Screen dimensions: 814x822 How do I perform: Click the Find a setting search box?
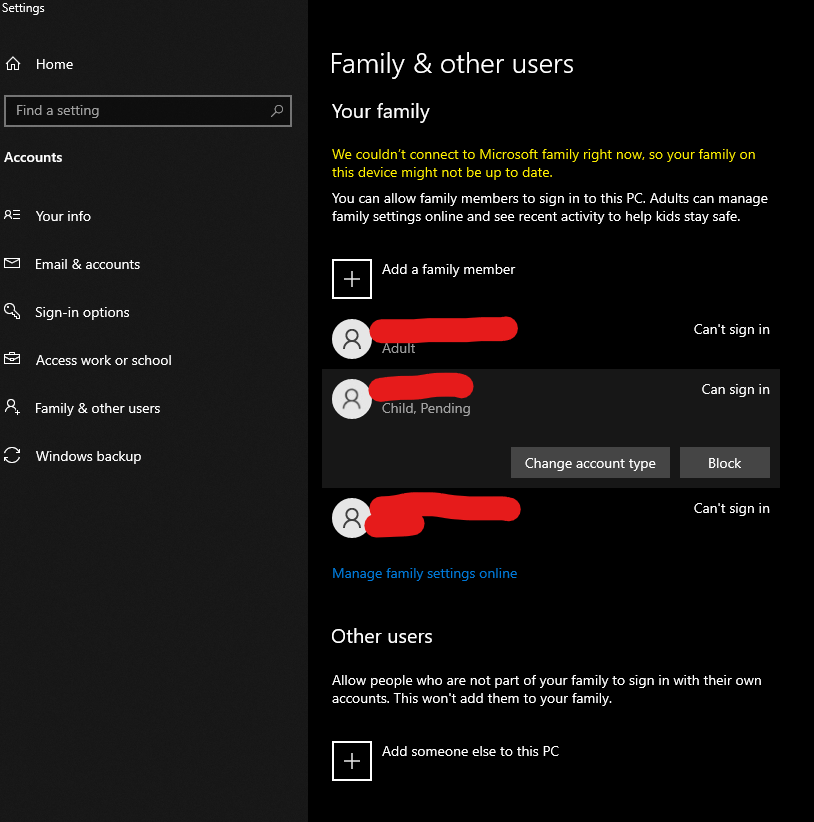148,111
